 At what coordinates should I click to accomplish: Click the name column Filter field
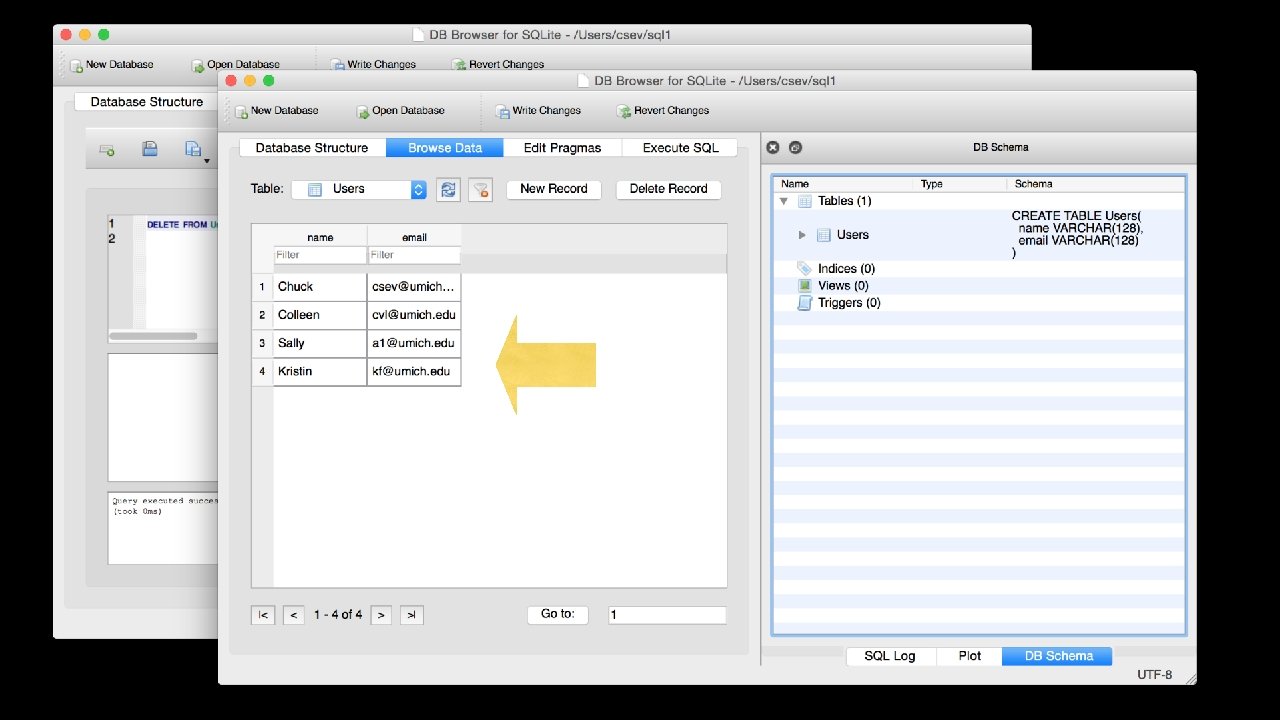point(320,255)
